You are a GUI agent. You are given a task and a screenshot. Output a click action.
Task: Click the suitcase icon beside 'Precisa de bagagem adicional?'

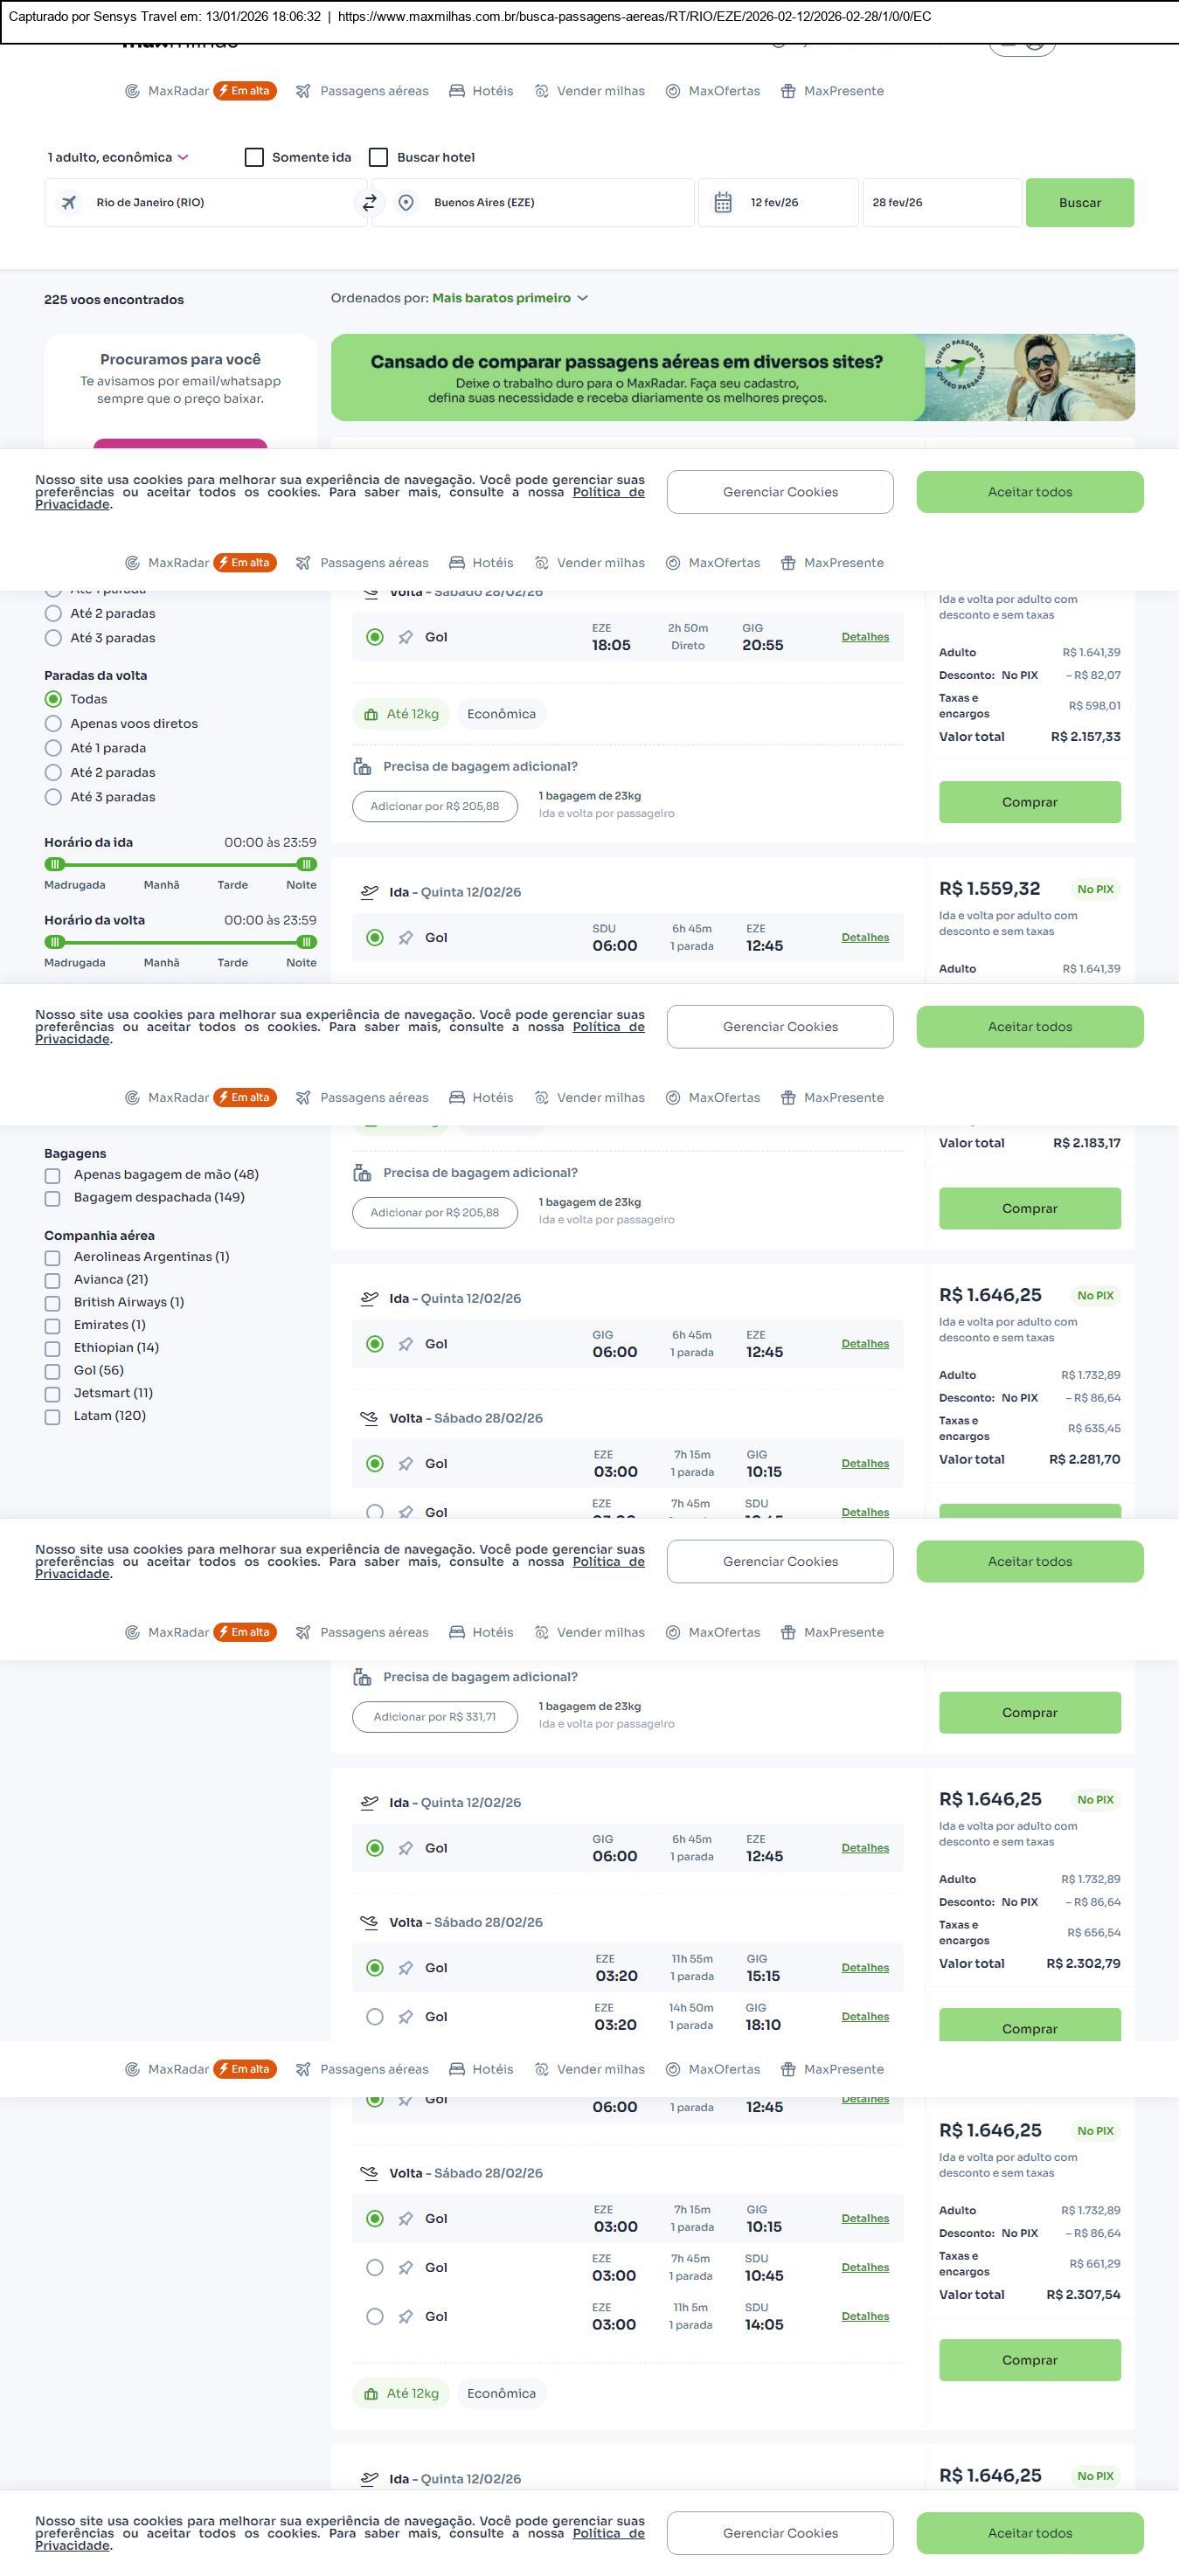[x=362, y=767]
